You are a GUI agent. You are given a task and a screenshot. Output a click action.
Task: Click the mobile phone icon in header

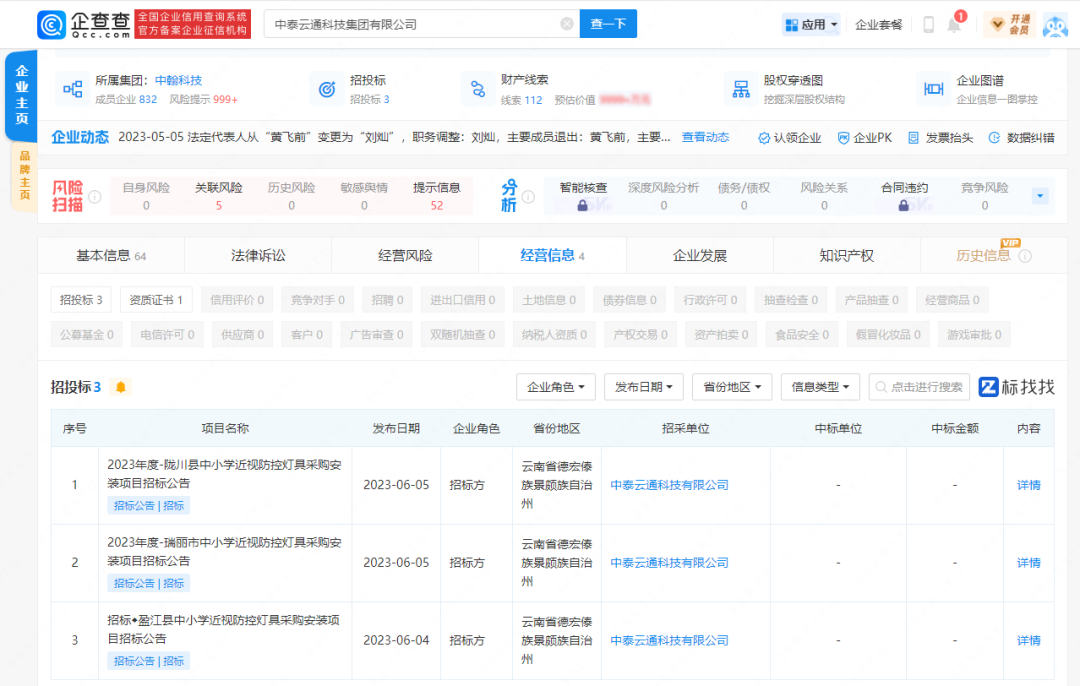tap(928, 25)
